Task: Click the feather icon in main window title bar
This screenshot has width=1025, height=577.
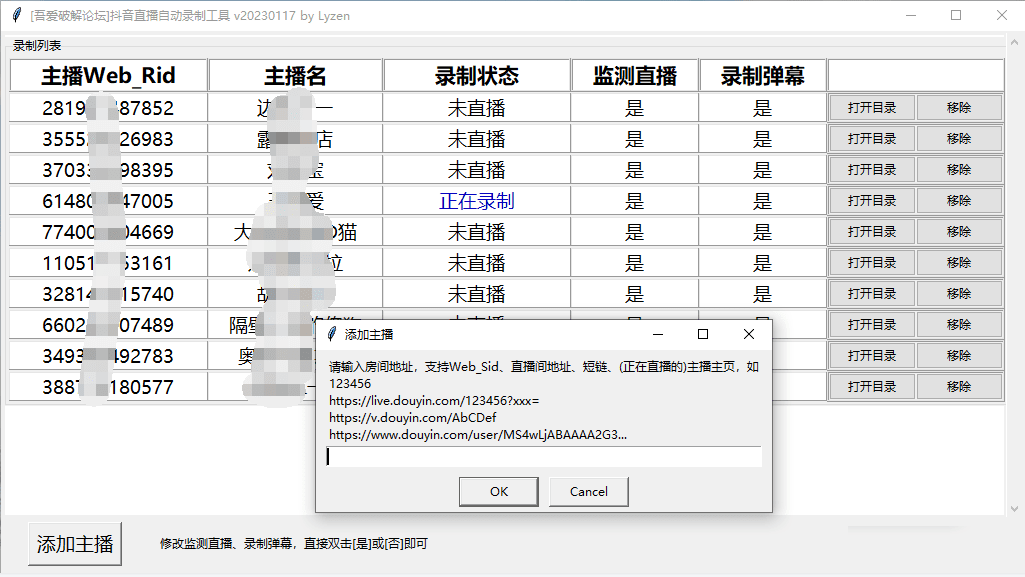Action: point(16,15)
